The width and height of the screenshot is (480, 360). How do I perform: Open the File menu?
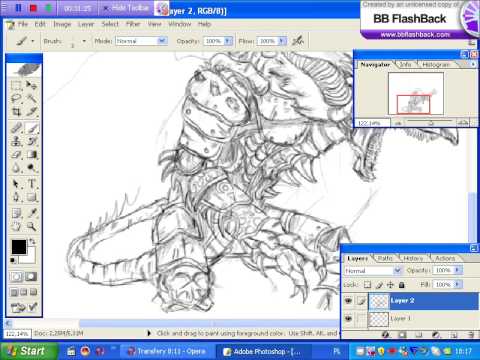tap(23, 24)
